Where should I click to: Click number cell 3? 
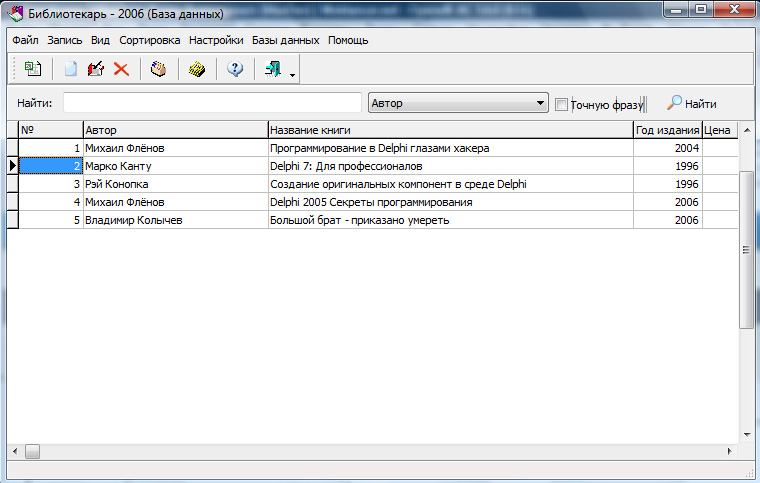pos(51,184)
